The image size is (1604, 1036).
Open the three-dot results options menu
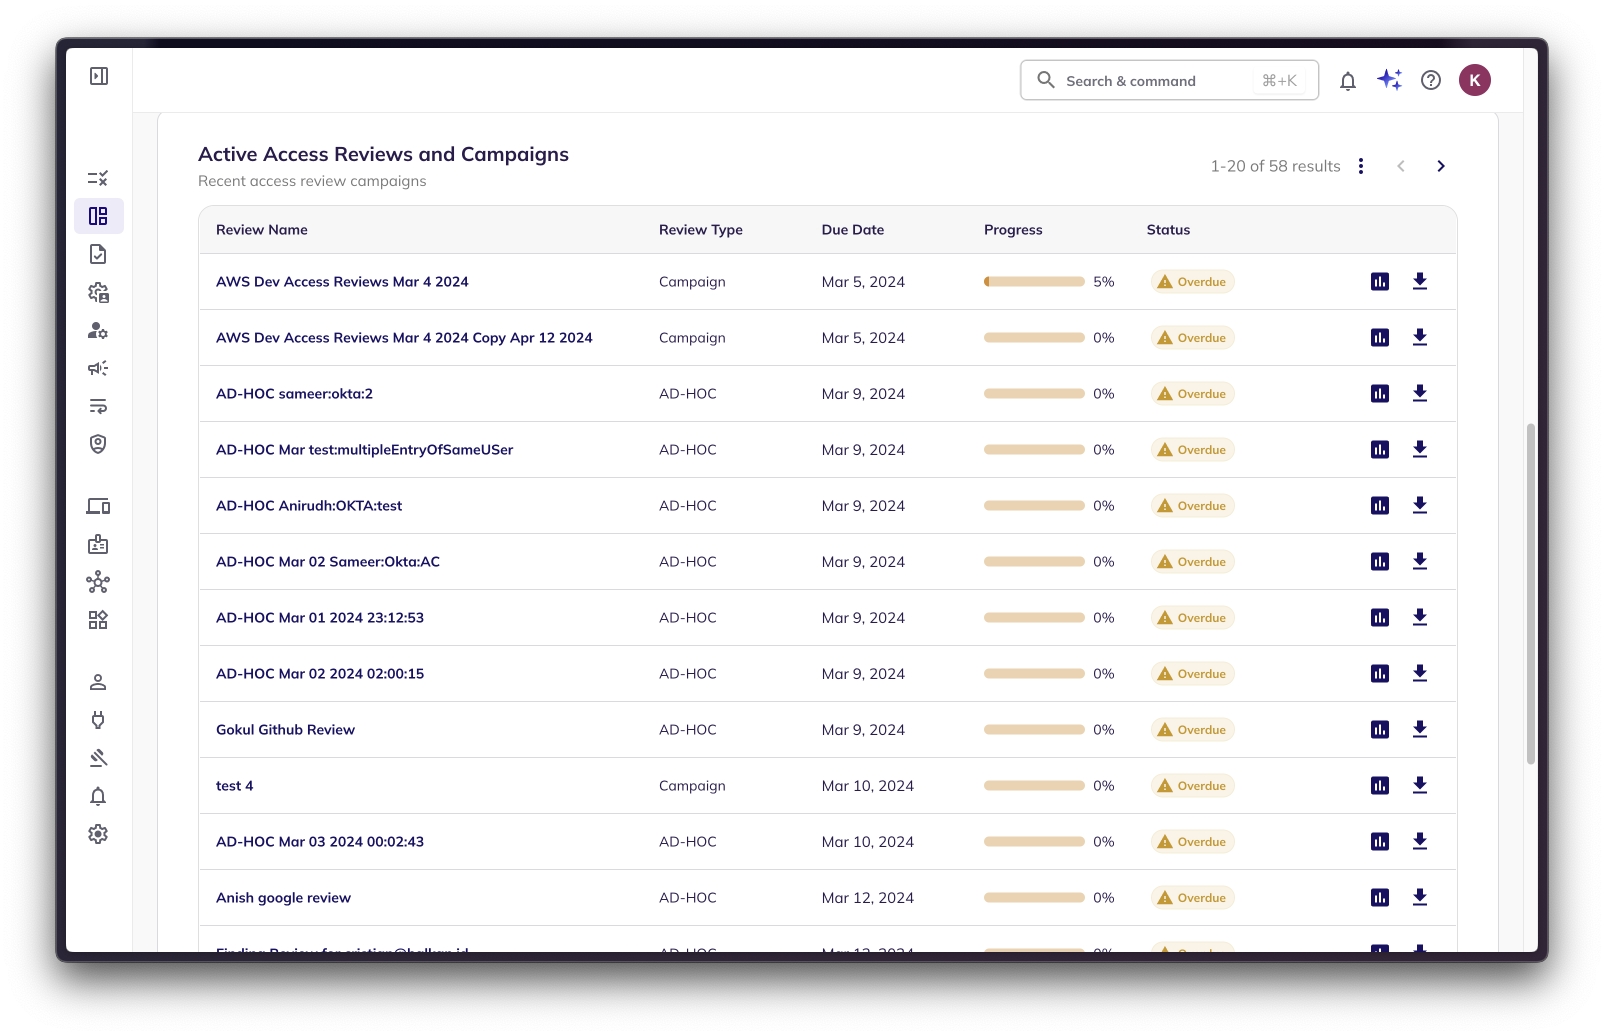(x=1360, y=166)
